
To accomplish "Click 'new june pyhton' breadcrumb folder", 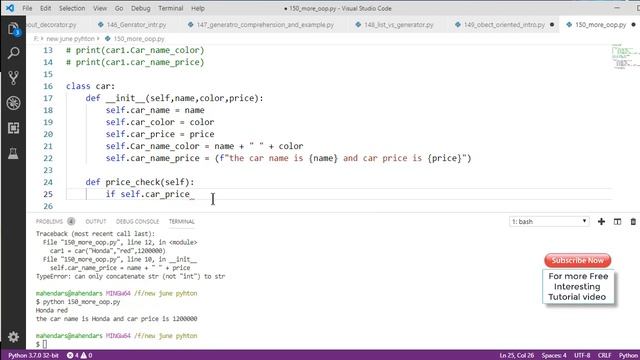I will coord(70,39).
